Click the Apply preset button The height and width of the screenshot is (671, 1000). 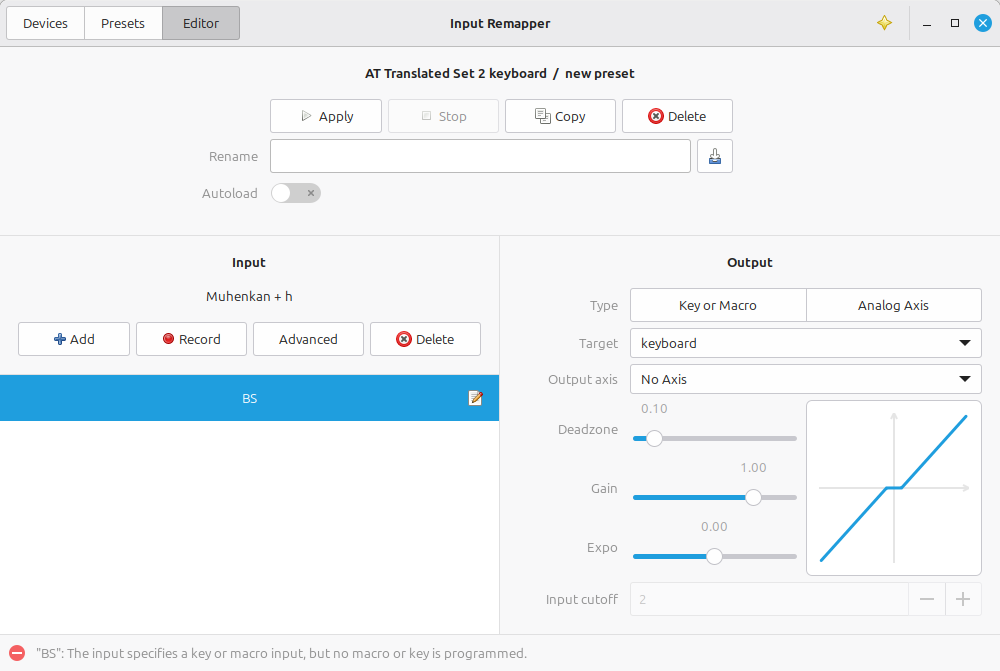326,116
